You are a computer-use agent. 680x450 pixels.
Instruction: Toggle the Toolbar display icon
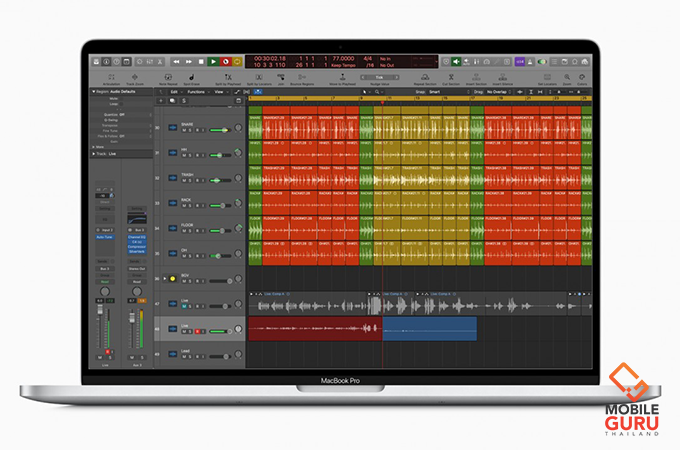click(x=126, y=62)
